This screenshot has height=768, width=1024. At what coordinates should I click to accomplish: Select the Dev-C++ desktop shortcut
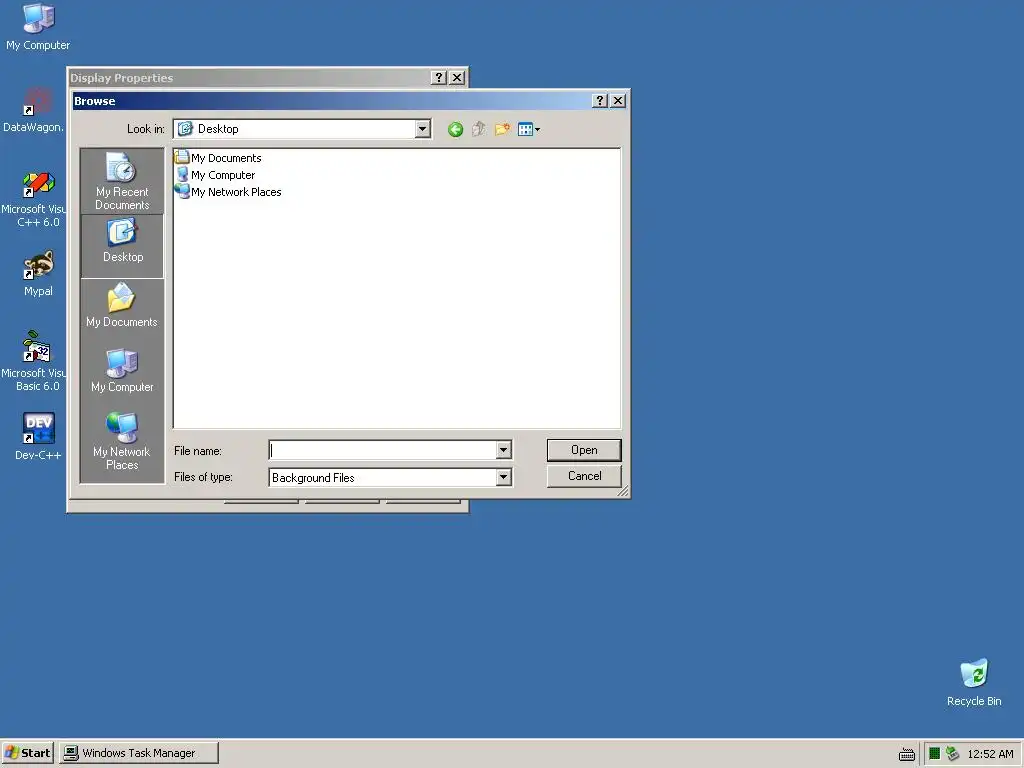(x=38, y=436)
